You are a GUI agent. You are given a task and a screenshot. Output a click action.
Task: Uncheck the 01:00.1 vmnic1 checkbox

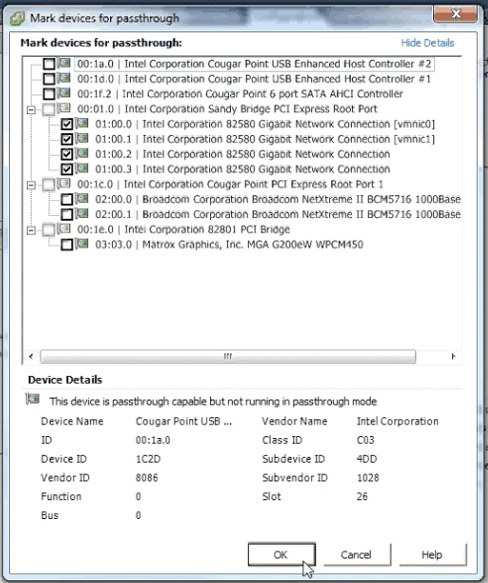(x=67, y=139)
